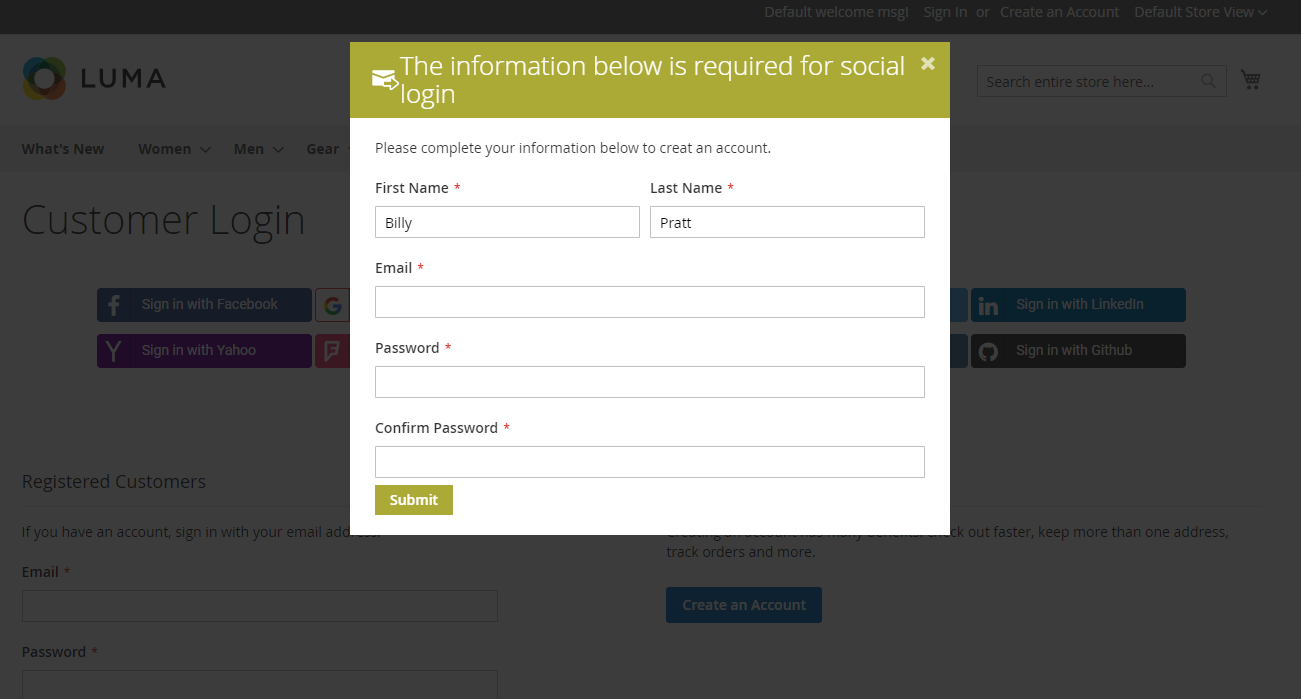
Task: Expand the Default Store View dropdown
Action: point(1200,12)
